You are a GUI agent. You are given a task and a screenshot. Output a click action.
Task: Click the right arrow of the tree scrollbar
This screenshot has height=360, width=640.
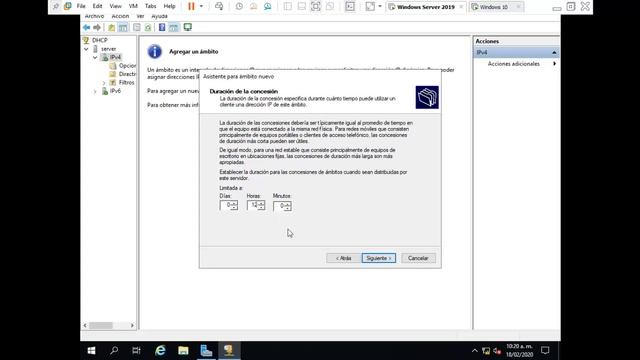point(132,325)
